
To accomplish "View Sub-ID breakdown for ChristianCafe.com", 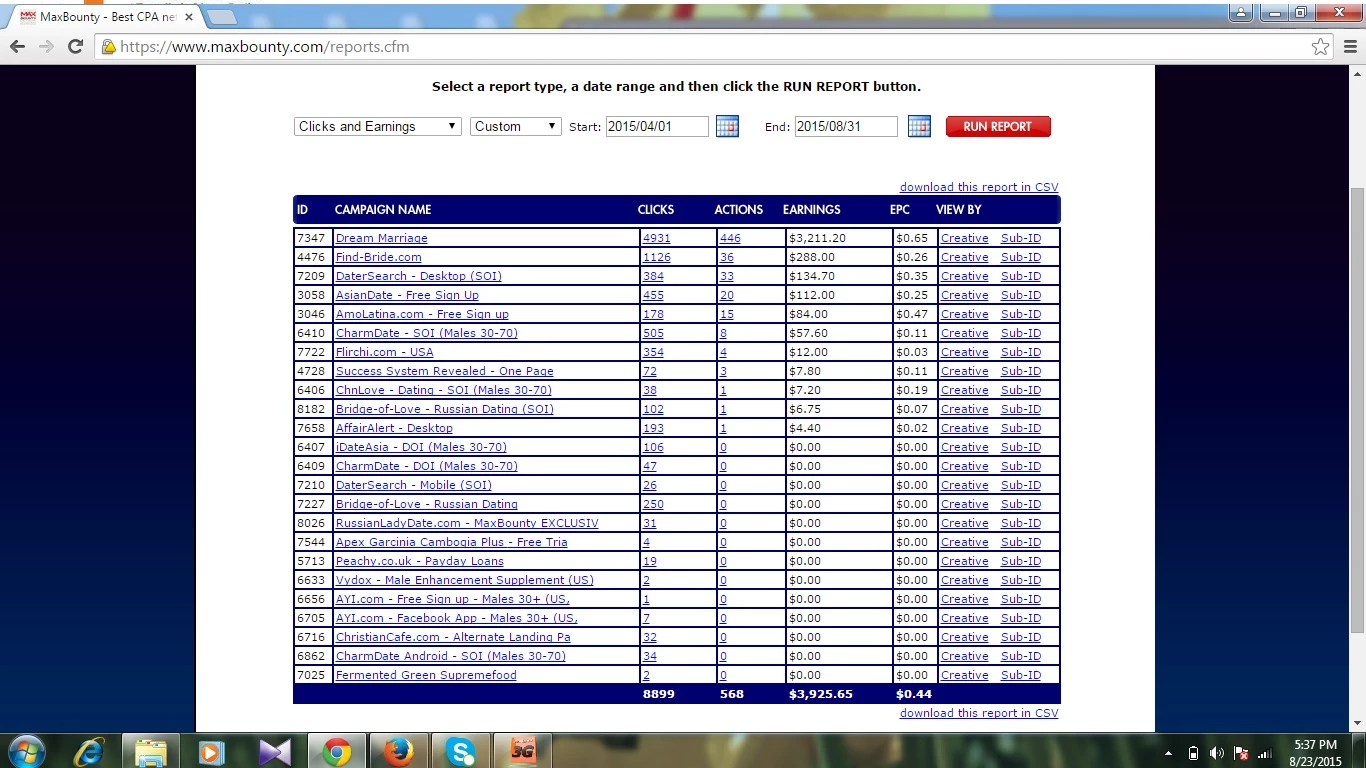I will pos(1021,637).
